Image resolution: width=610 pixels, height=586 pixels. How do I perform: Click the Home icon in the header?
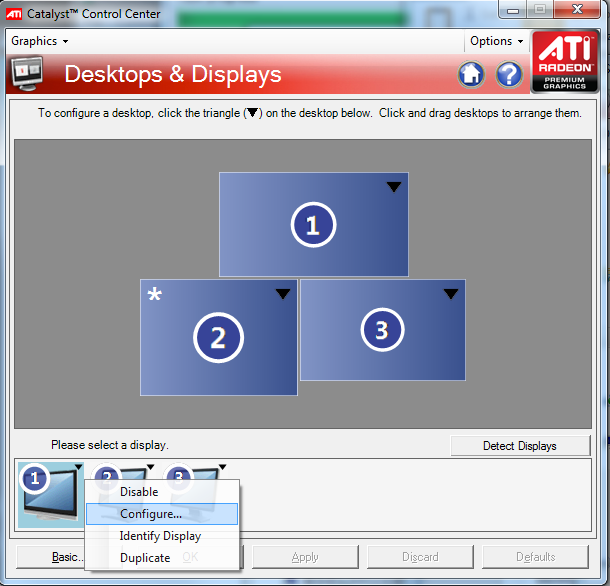(x=471, y=74)
